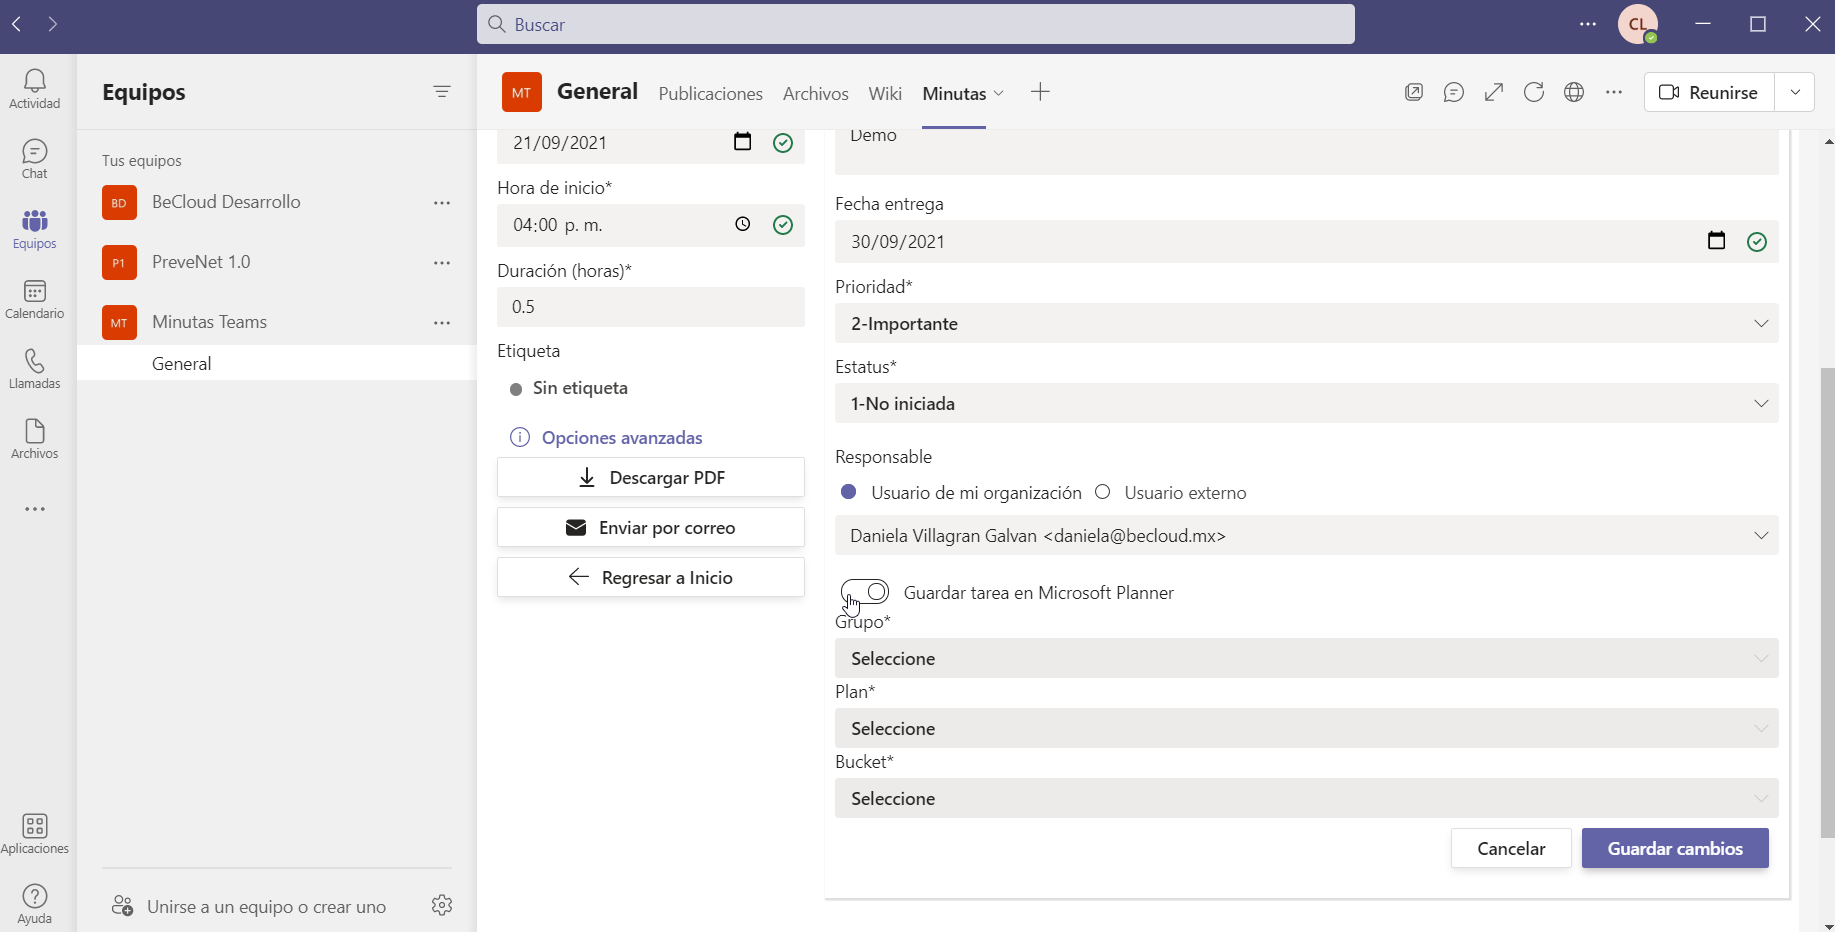Switch to the Publicaciones tab
Image resolution: width=1835 pixels, height=932 pixels.
[710, 93]
